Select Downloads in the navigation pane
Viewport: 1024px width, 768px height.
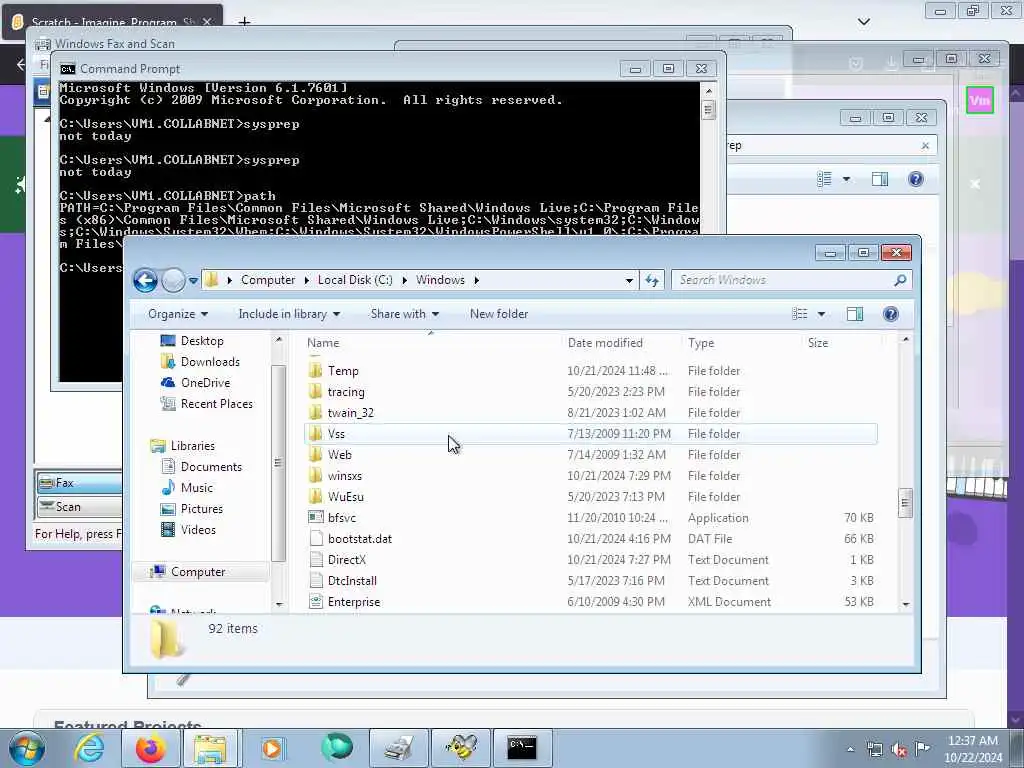(x=210, y=362)
